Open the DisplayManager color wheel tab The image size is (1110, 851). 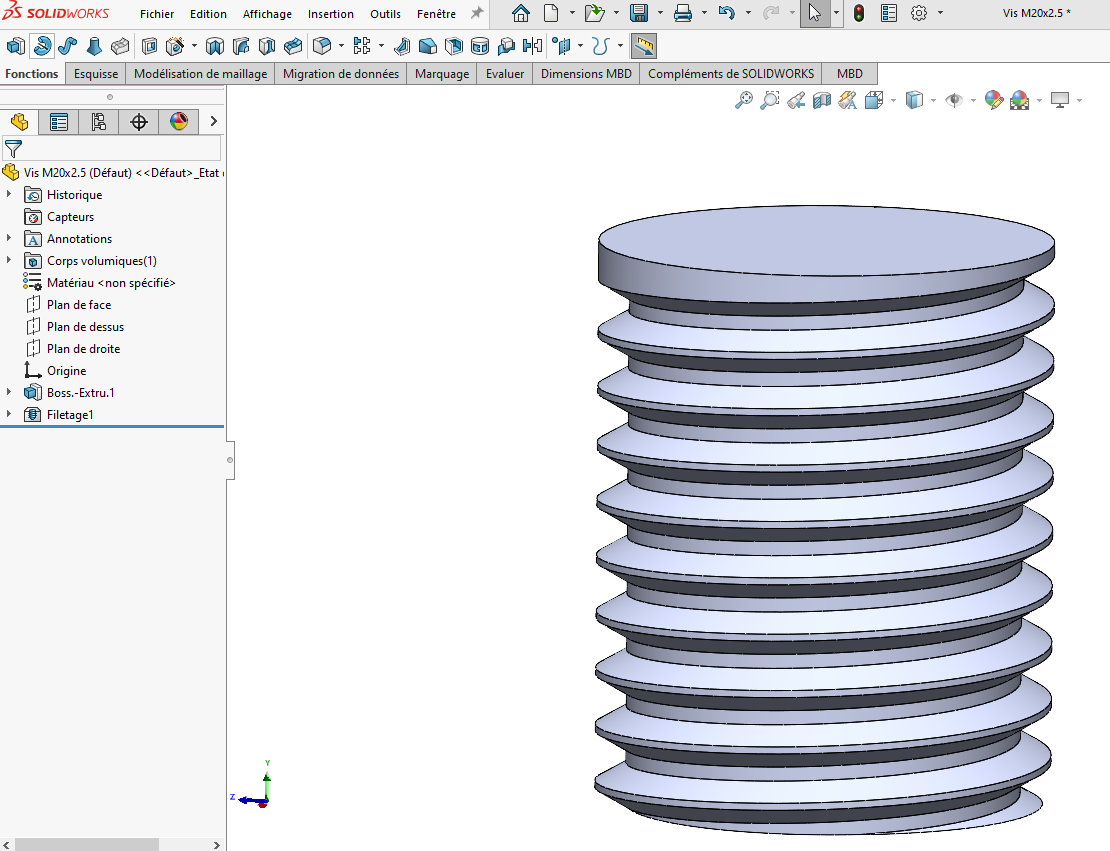179,122
